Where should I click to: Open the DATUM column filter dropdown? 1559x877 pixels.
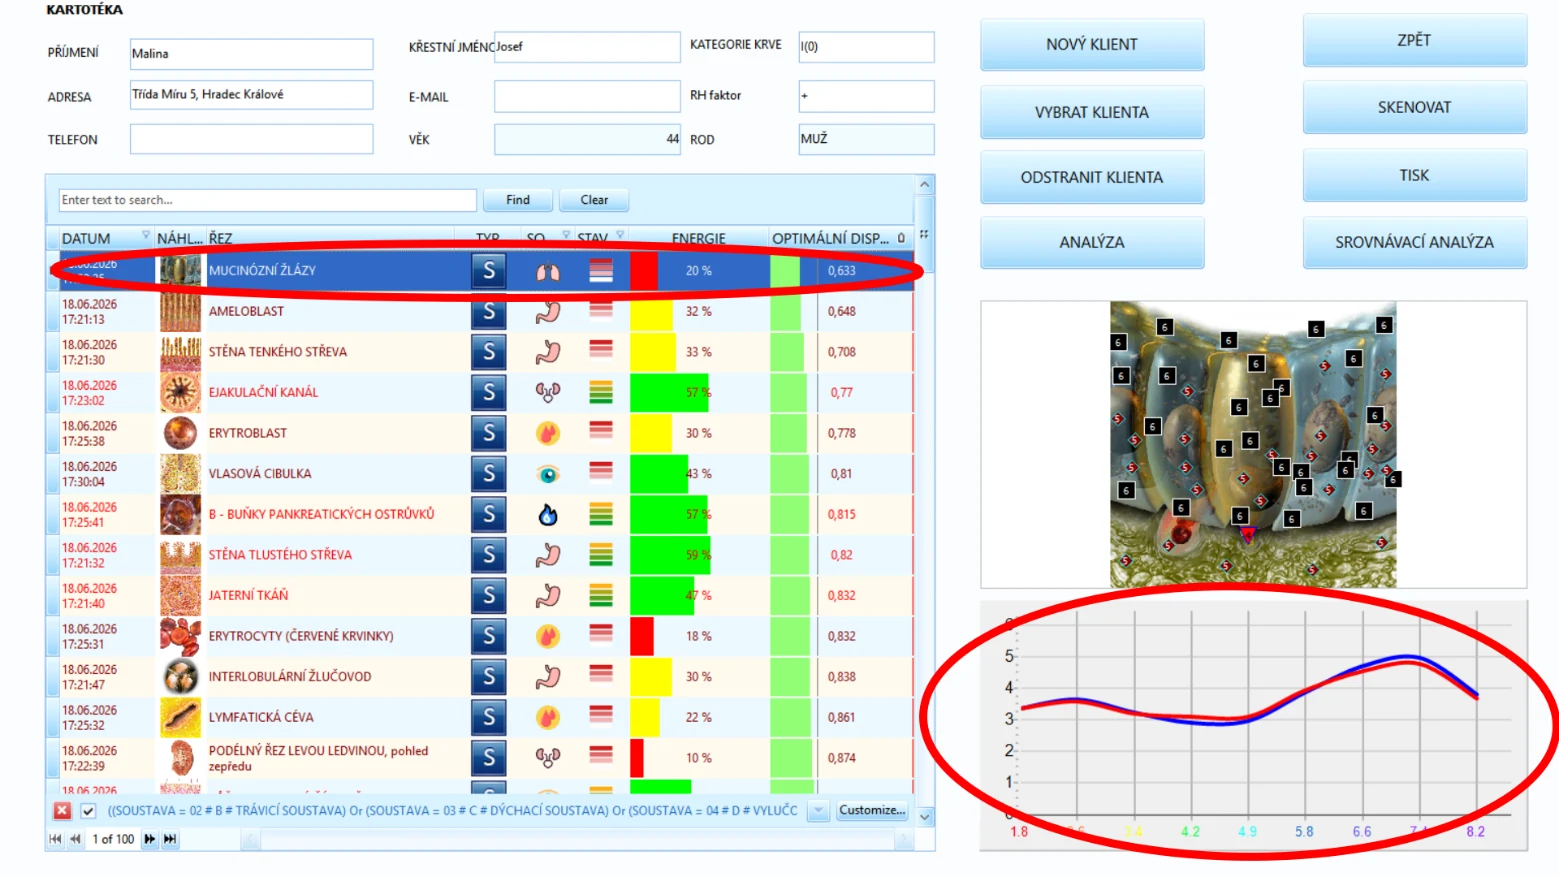pos(146,236)
